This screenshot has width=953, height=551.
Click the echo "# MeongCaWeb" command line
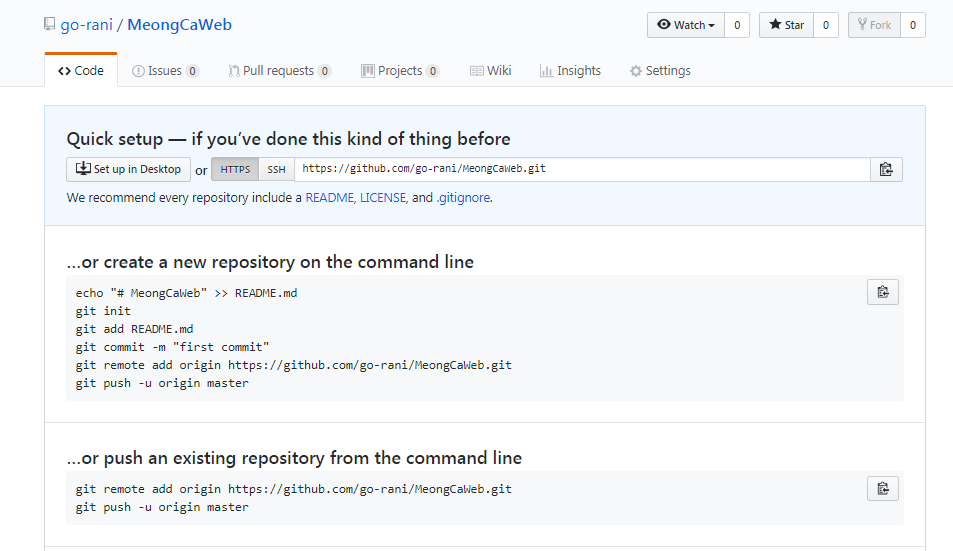click(x=187, y=293)
